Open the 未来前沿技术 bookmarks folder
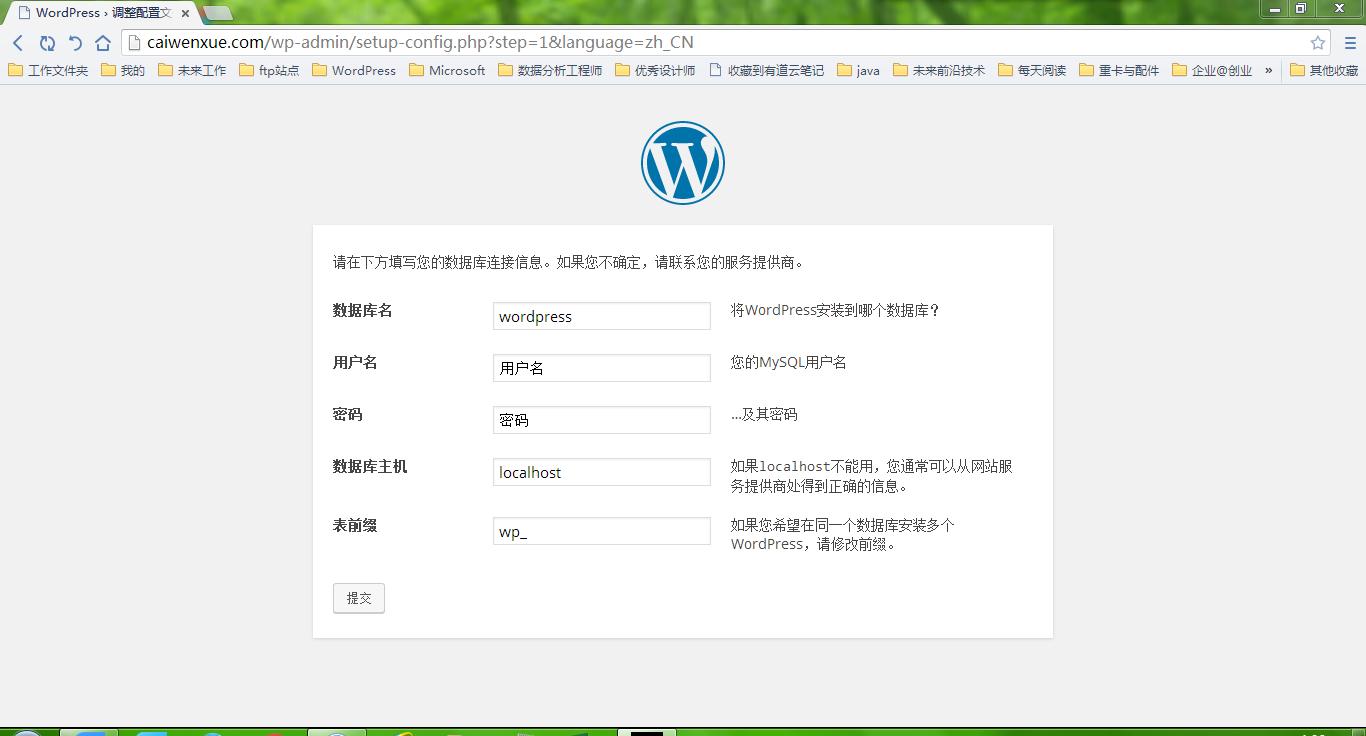Viewport: 1366px width, 736px height. click(x=942, y=70)
